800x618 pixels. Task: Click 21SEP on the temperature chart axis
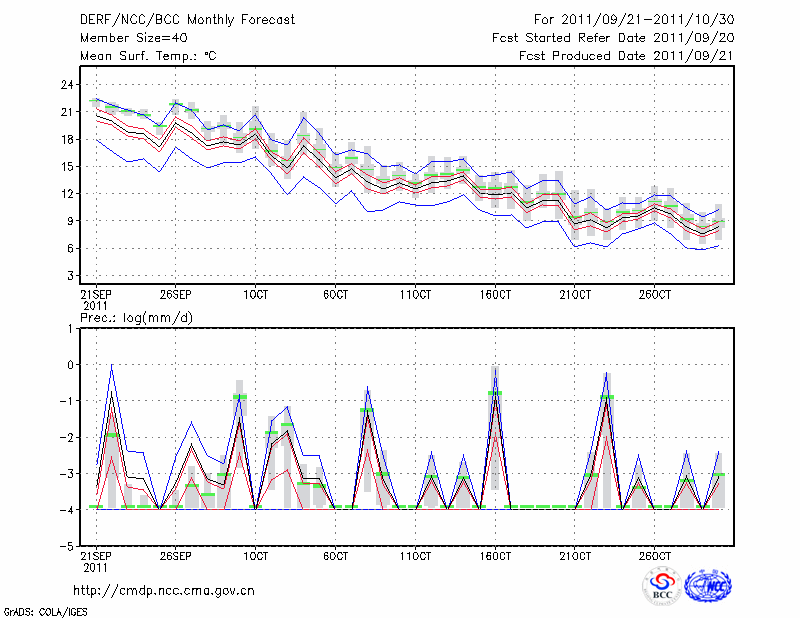pyautogui.click(x=95, y=297)
